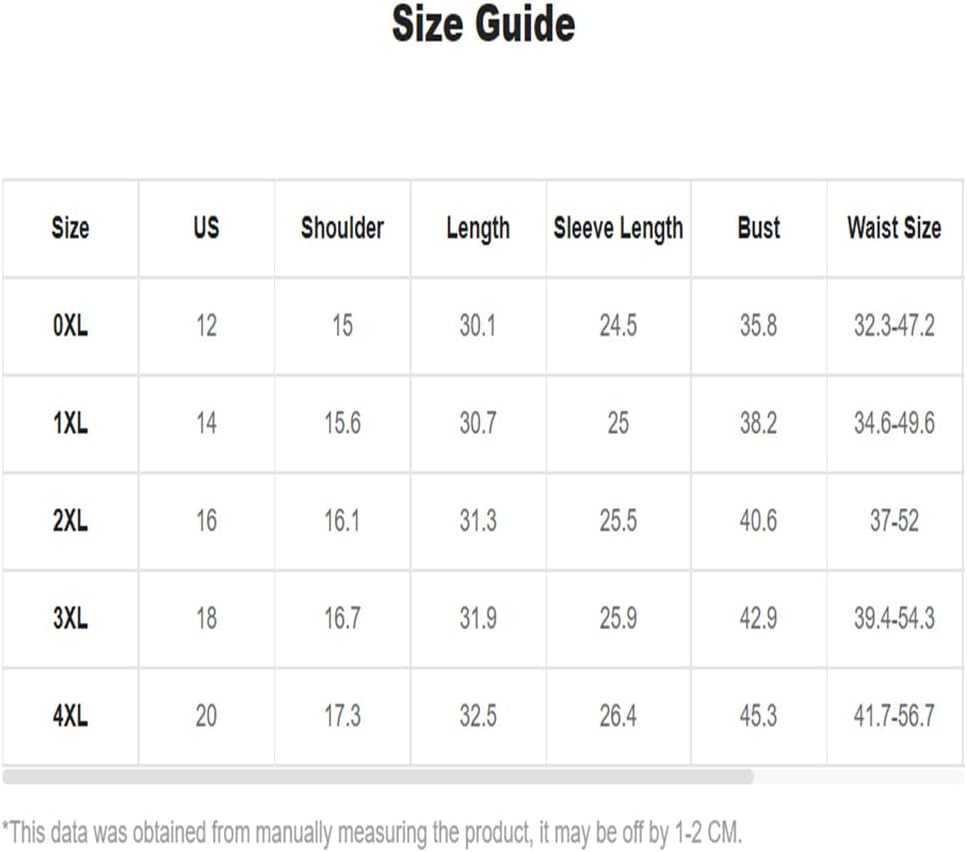967x852 pixels.
Task: Select the 0XL size row label
Action: click(x=70, y=326)
